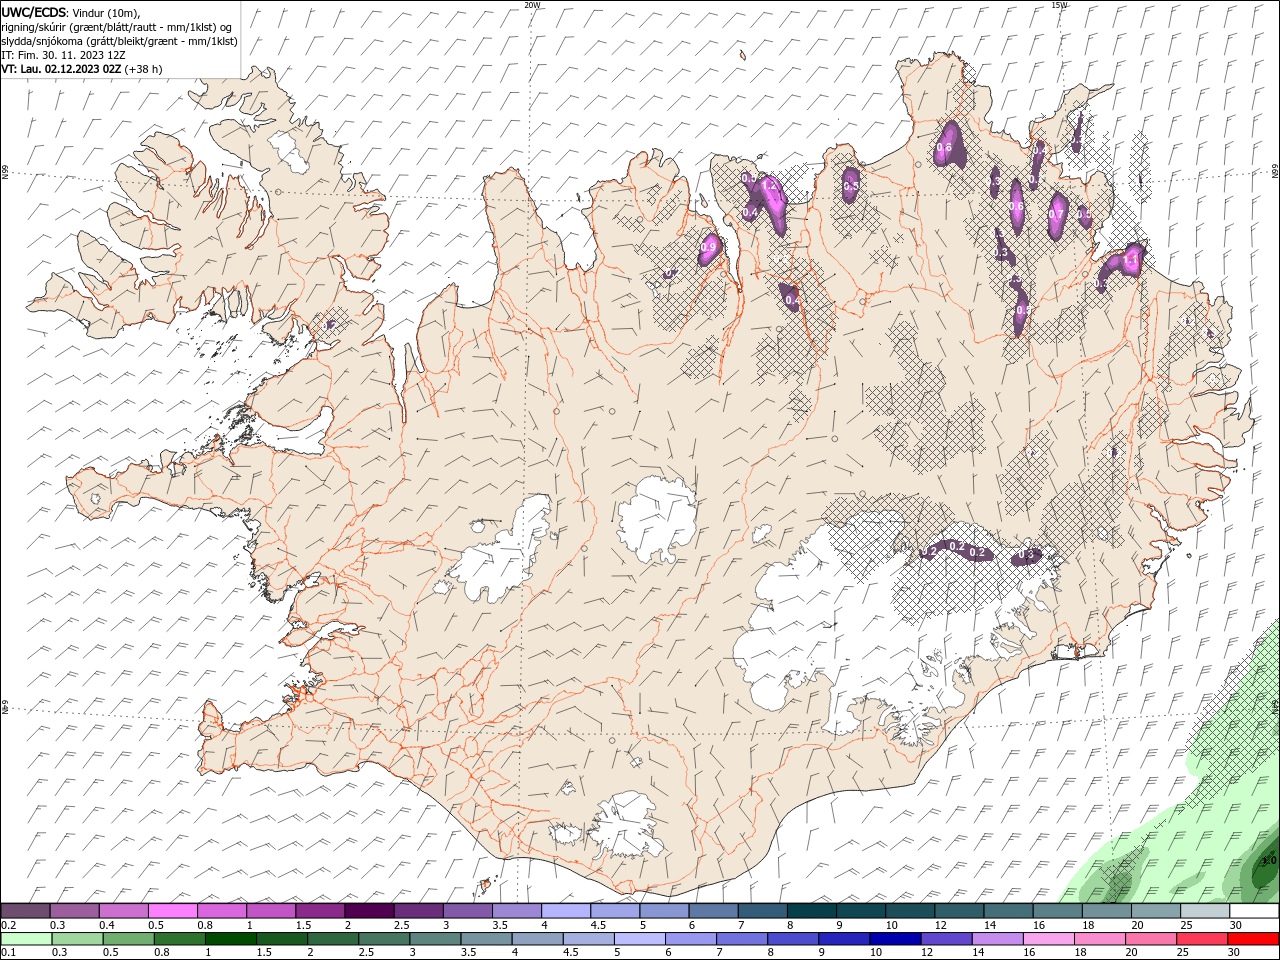Viewport: 1280px width, 960px height.
Task: Click the bright pink 0.5 snow legend swatch
Action: coord(173,911)
